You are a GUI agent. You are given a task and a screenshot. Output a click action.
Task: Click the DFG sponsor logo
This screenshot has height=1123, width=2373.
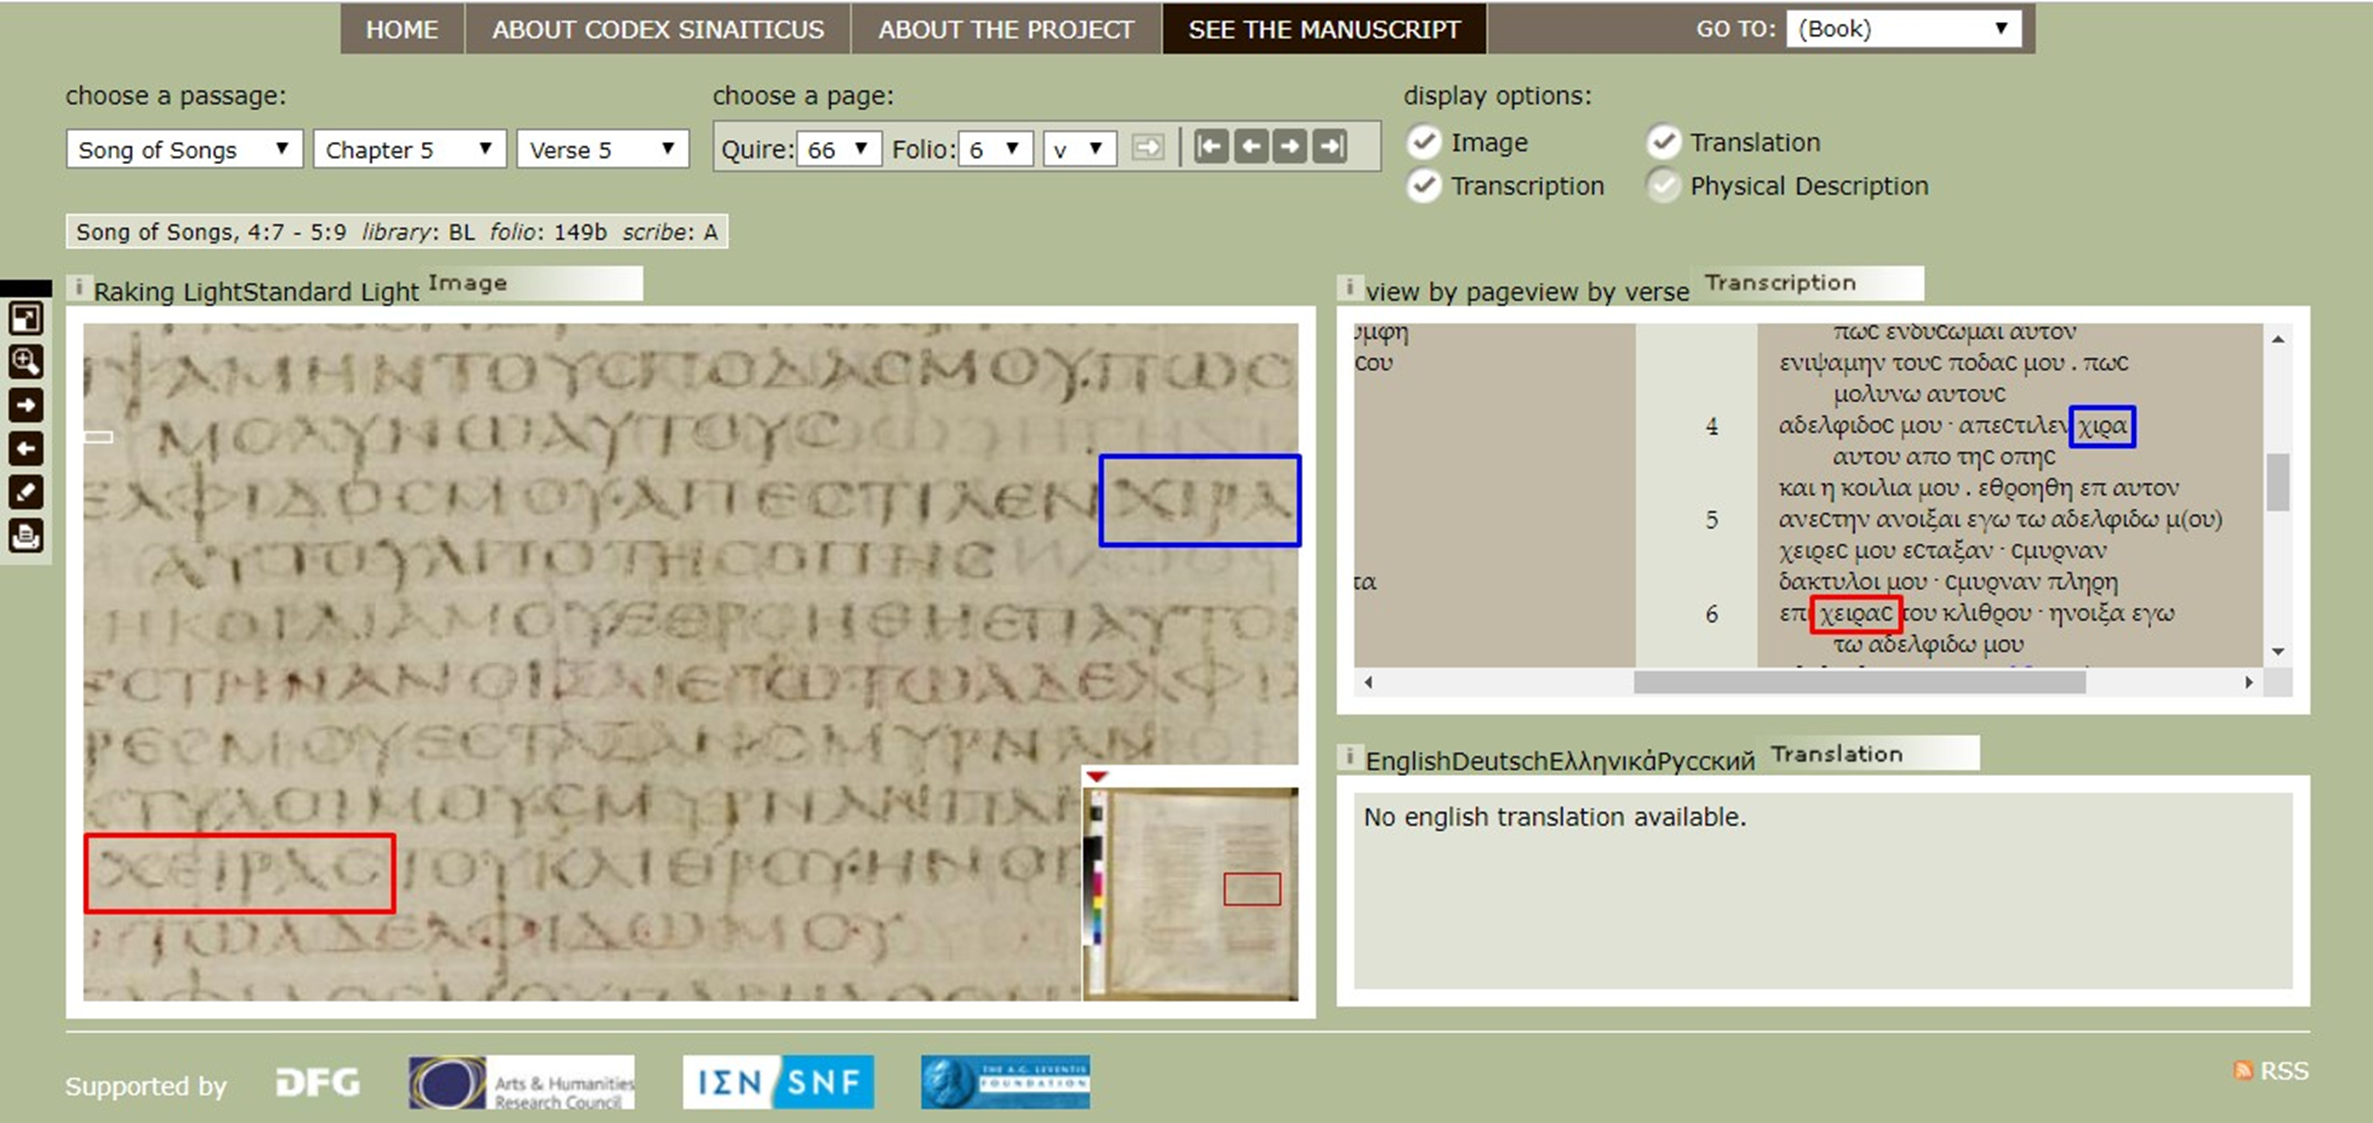[x=317, y=1083]
